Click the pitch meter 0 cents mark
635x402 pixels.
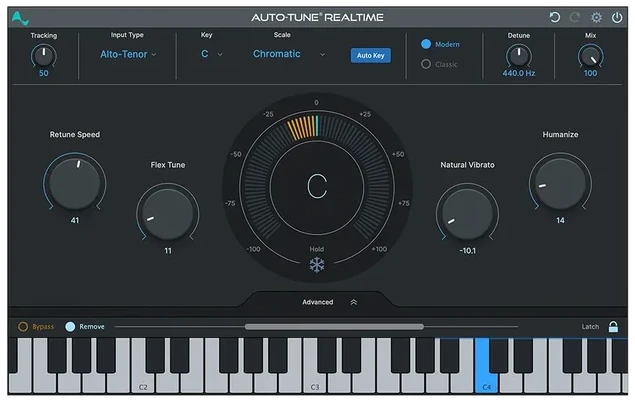[316, 102]
